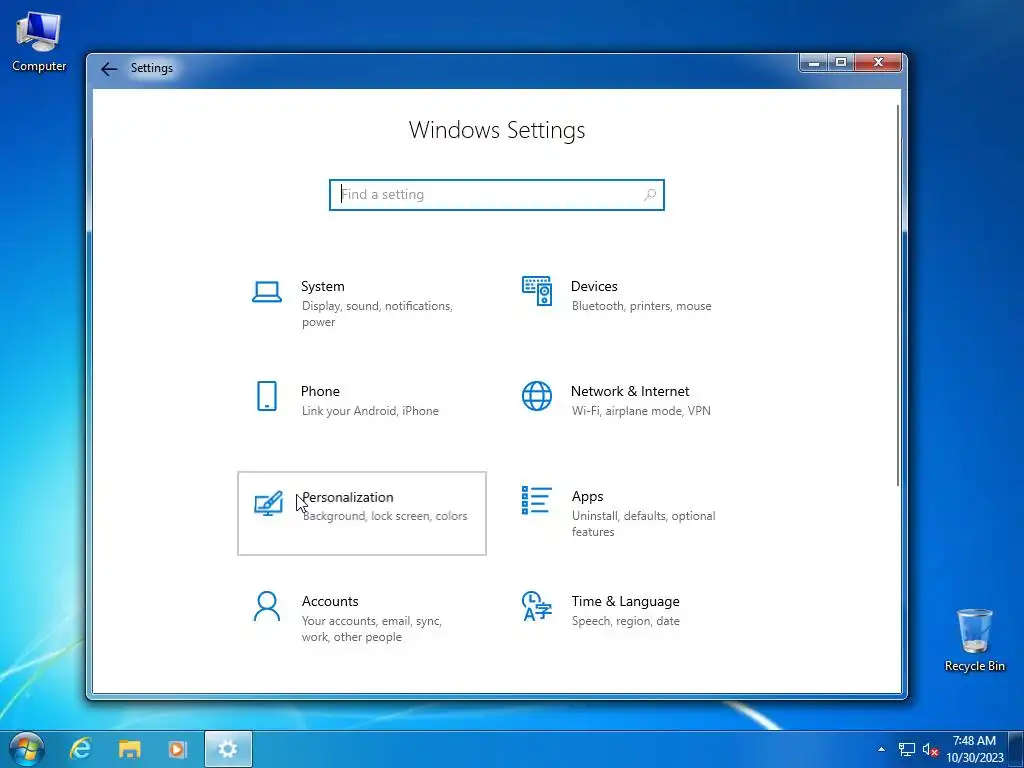Open the Apps category title
The image size is (1024, 768).
[588, 496]
